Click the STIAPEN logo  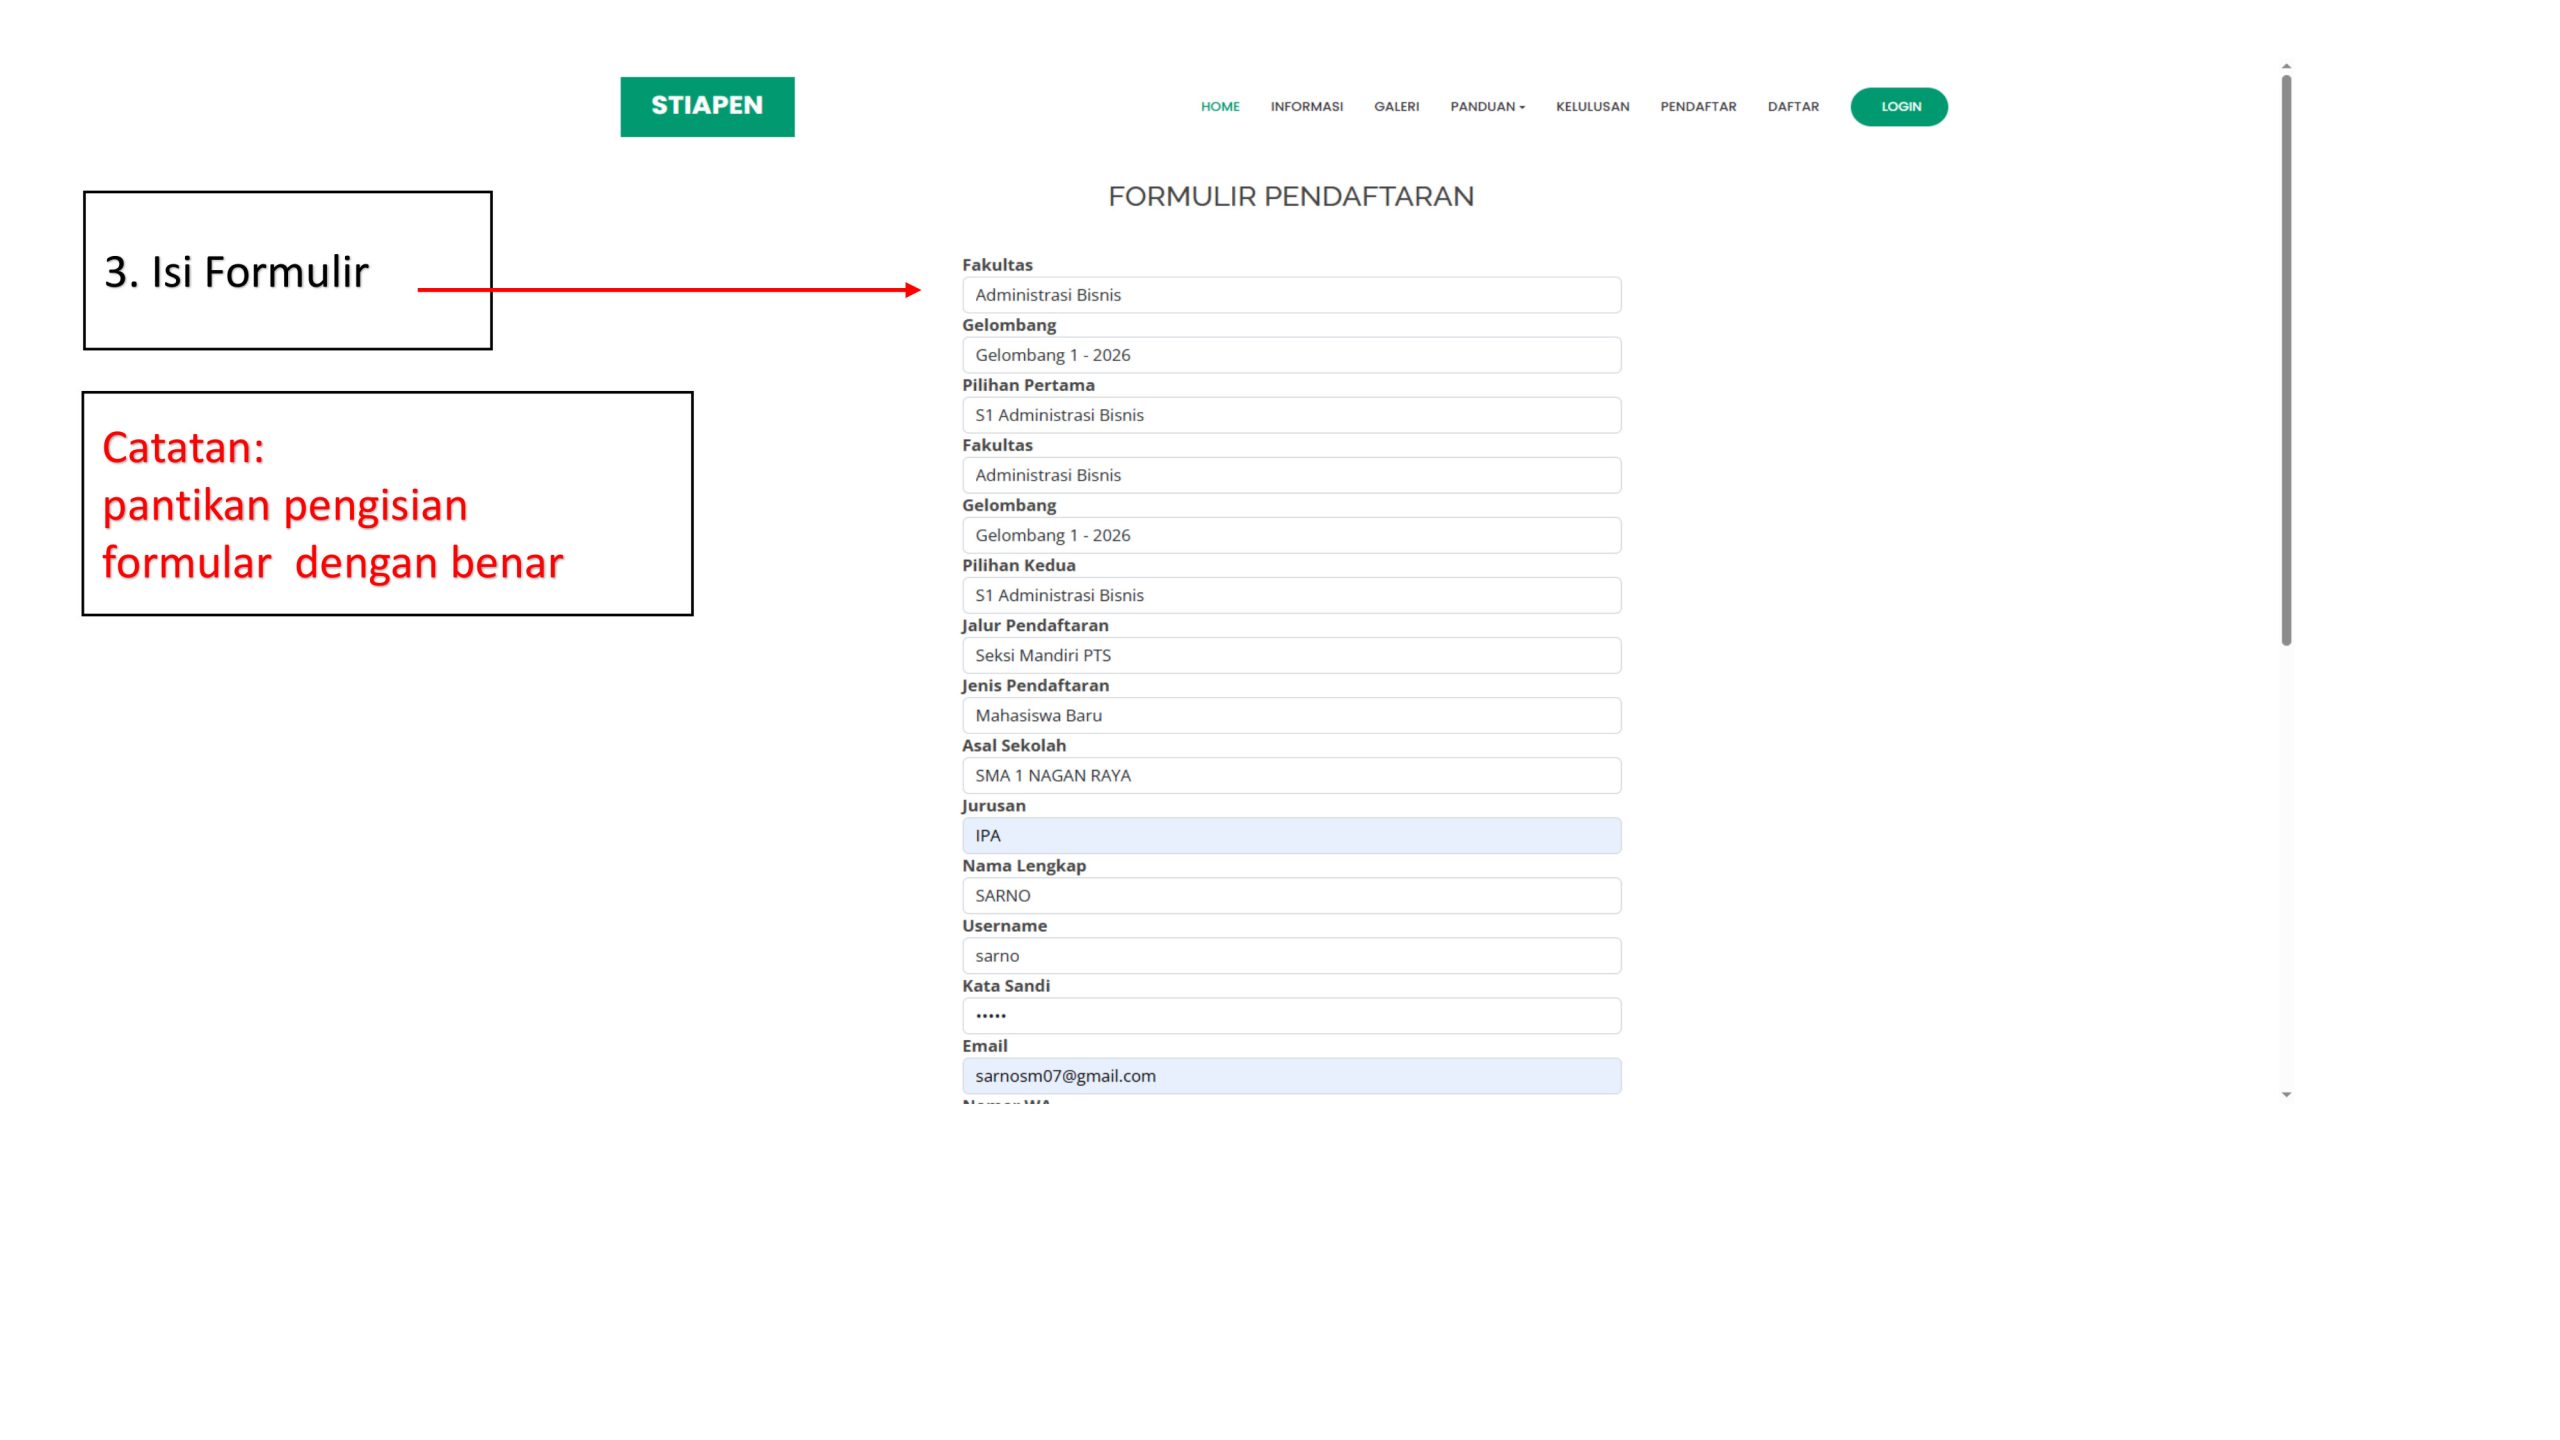click(707, 106)
